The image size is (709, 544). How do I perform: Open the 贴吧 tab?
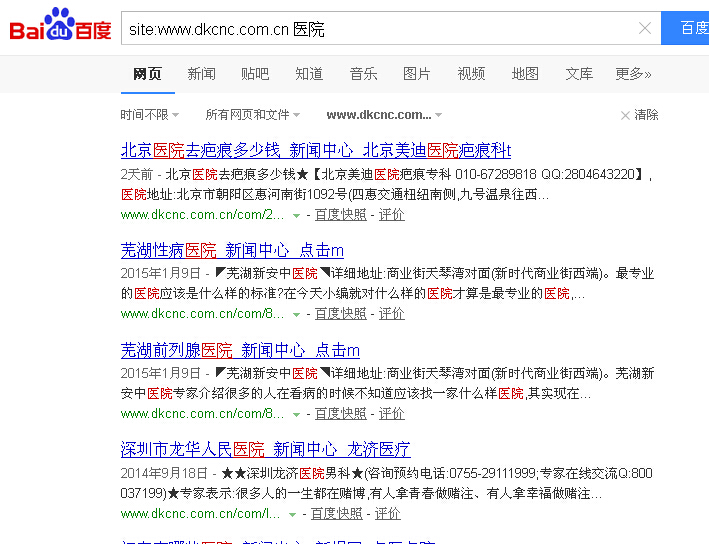pos(255,73)
